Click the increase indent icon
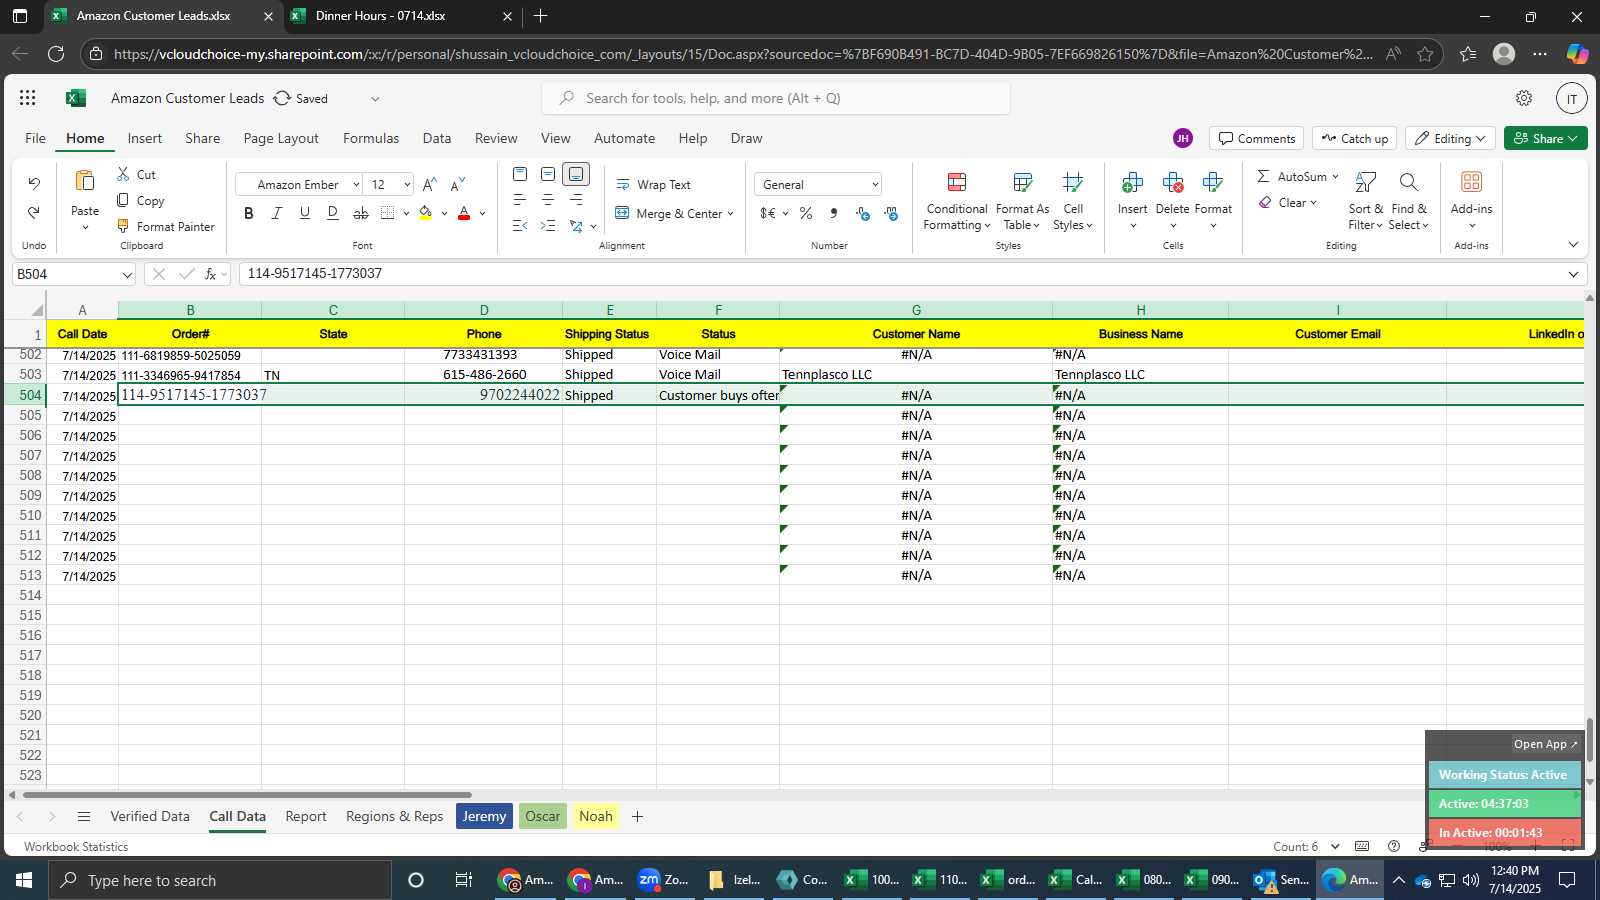This screenshot has height=900, width=1600. point(548,226)
